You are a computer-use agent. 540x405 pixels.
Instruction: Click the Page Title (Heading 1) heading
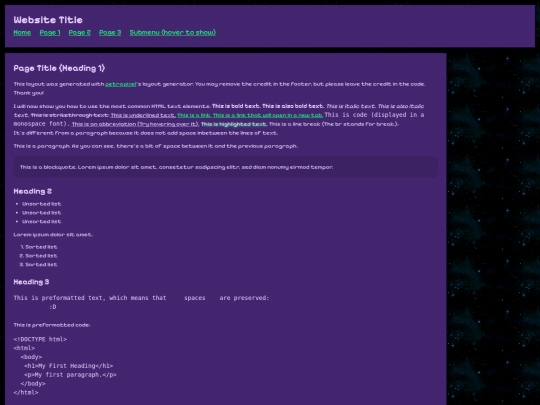point(59,68)
